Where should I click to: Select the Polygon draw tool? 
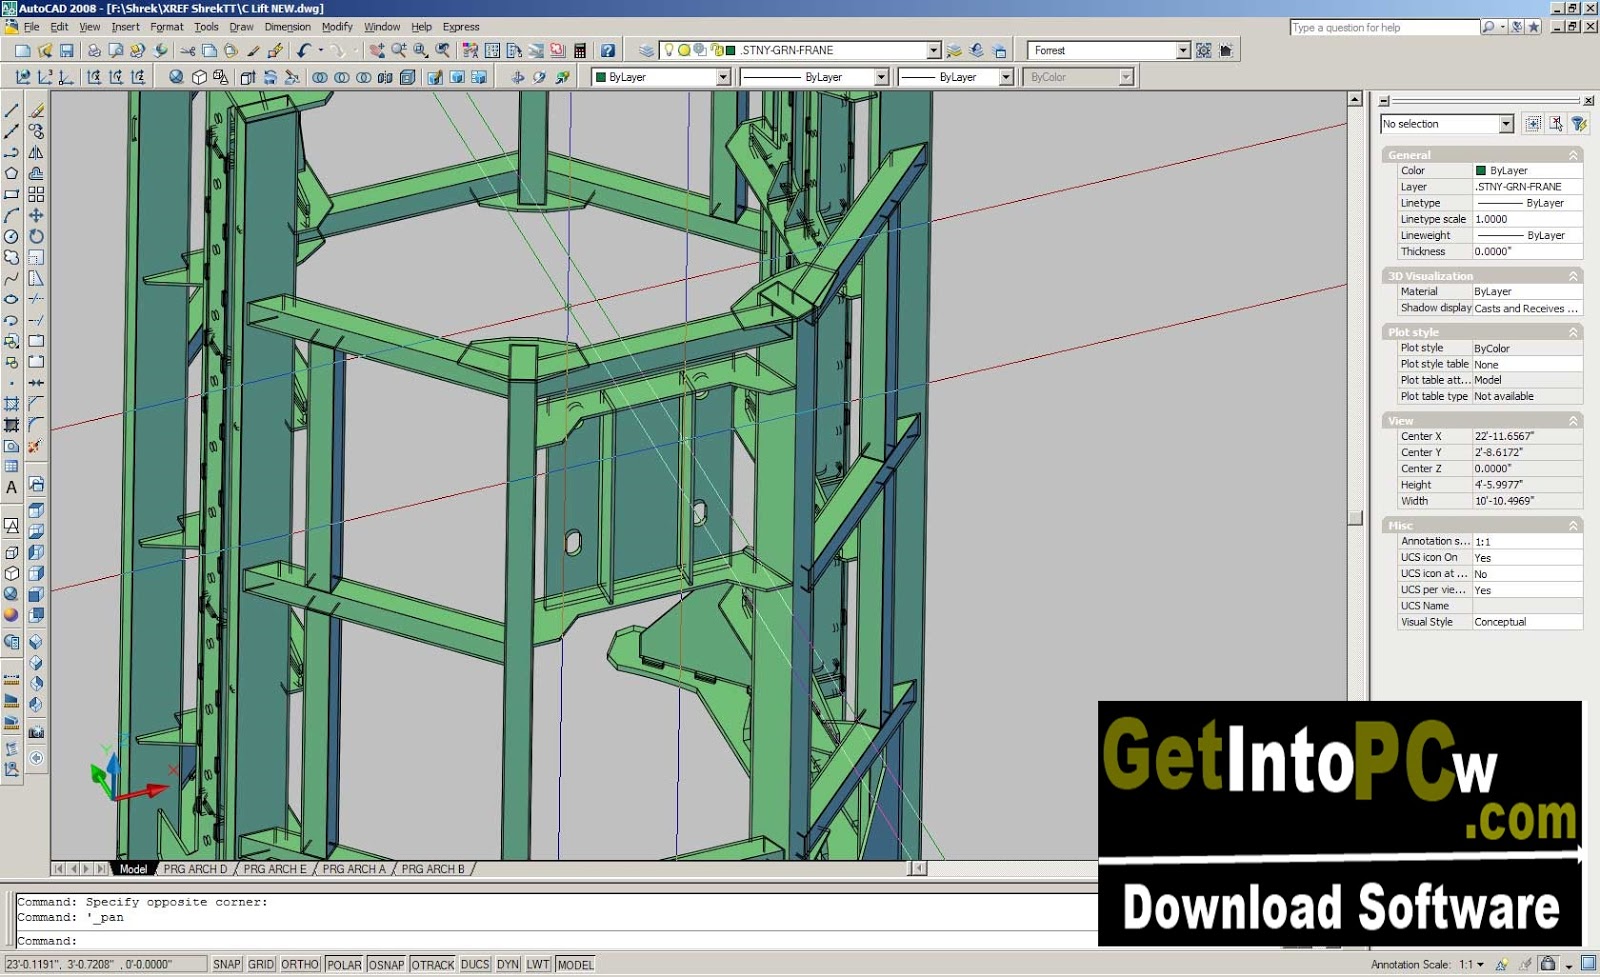[11, 174]
